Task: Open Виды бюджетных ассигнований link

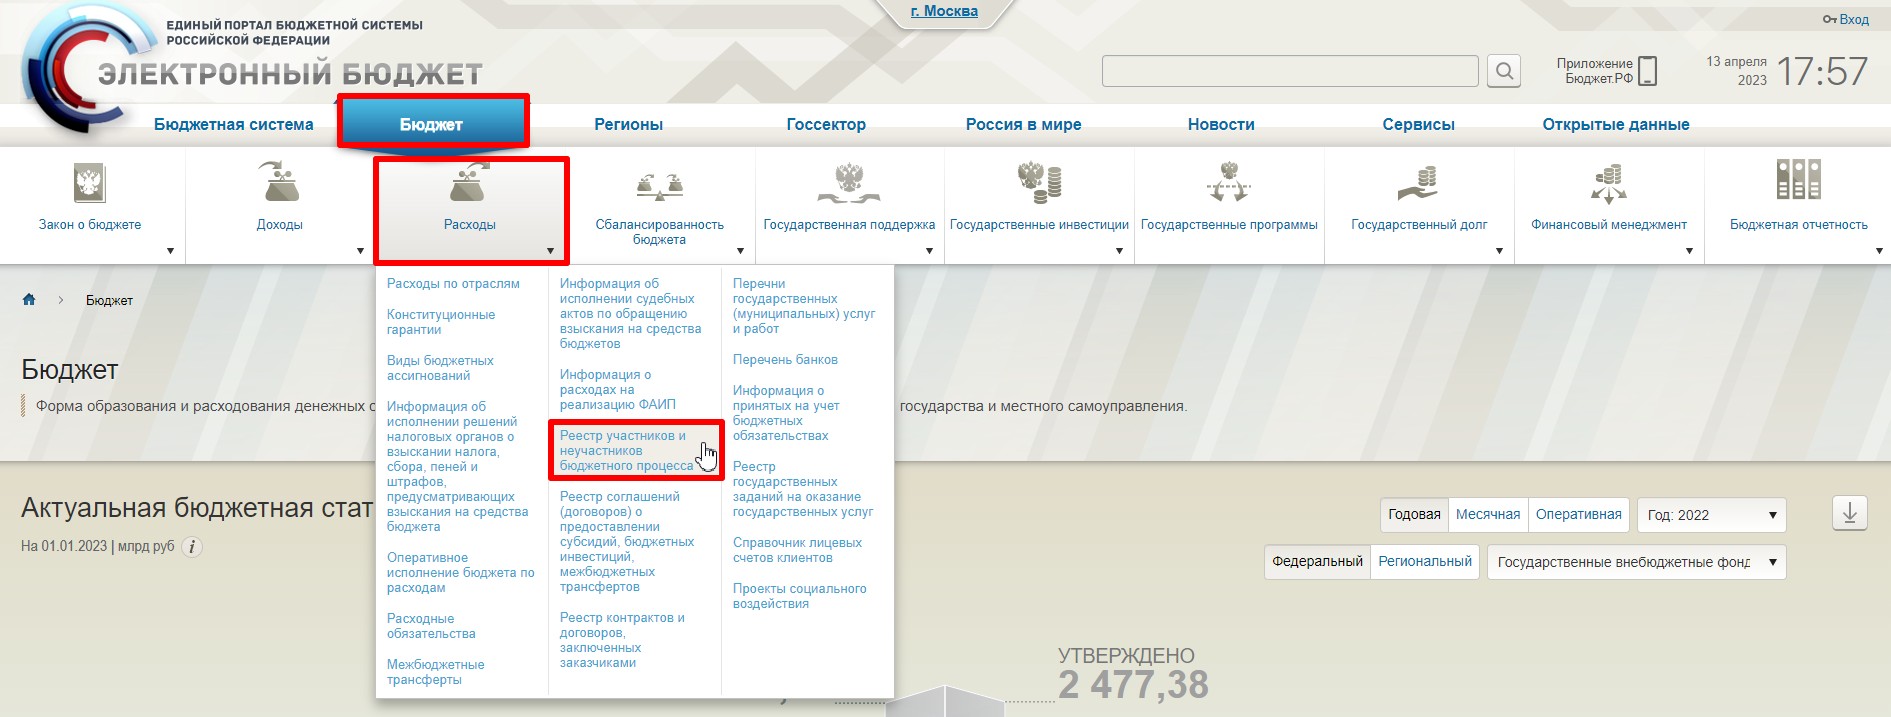Action: [x=440, y=368]
